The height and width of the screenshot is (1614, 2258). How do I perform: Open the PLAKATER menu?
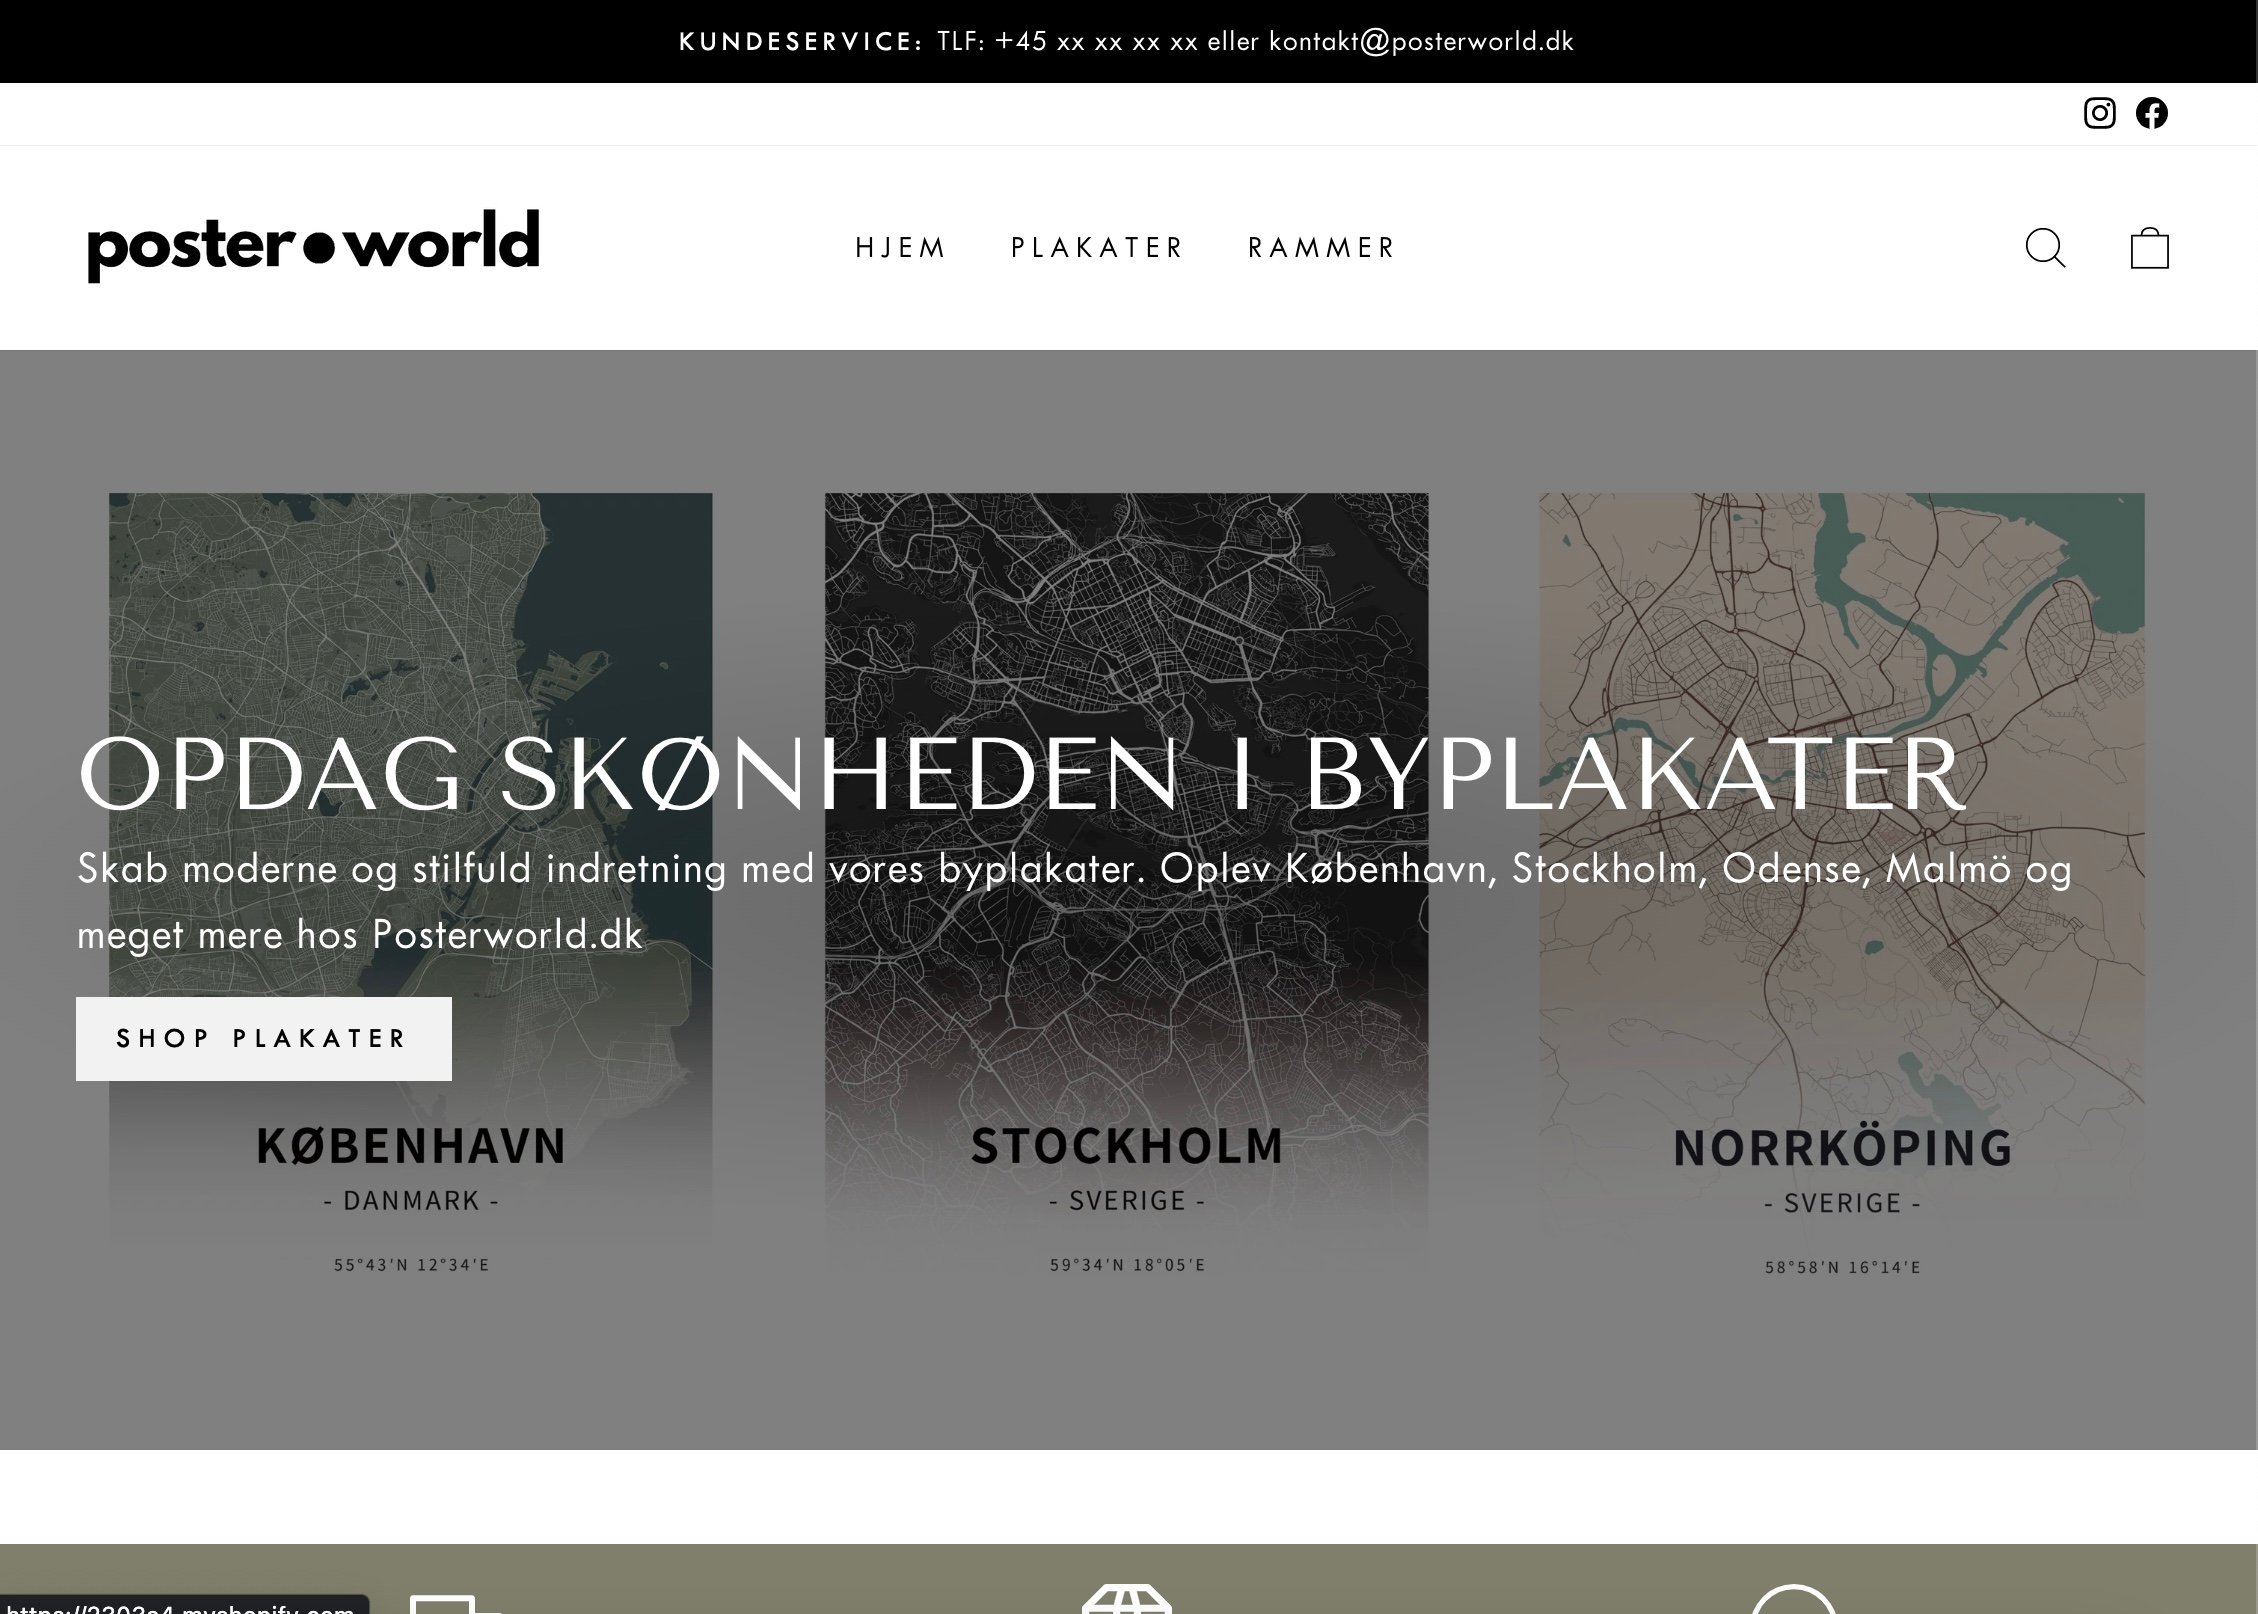[x=1097, y=248]
